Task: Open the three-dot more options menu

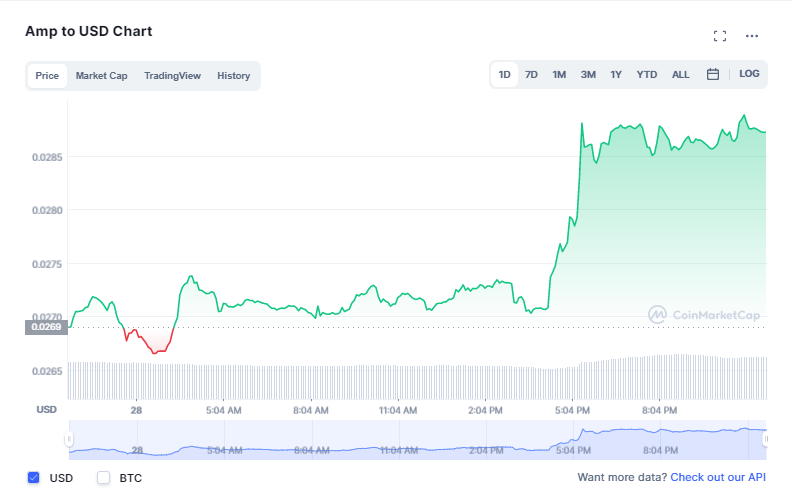Action: point(752,36)
